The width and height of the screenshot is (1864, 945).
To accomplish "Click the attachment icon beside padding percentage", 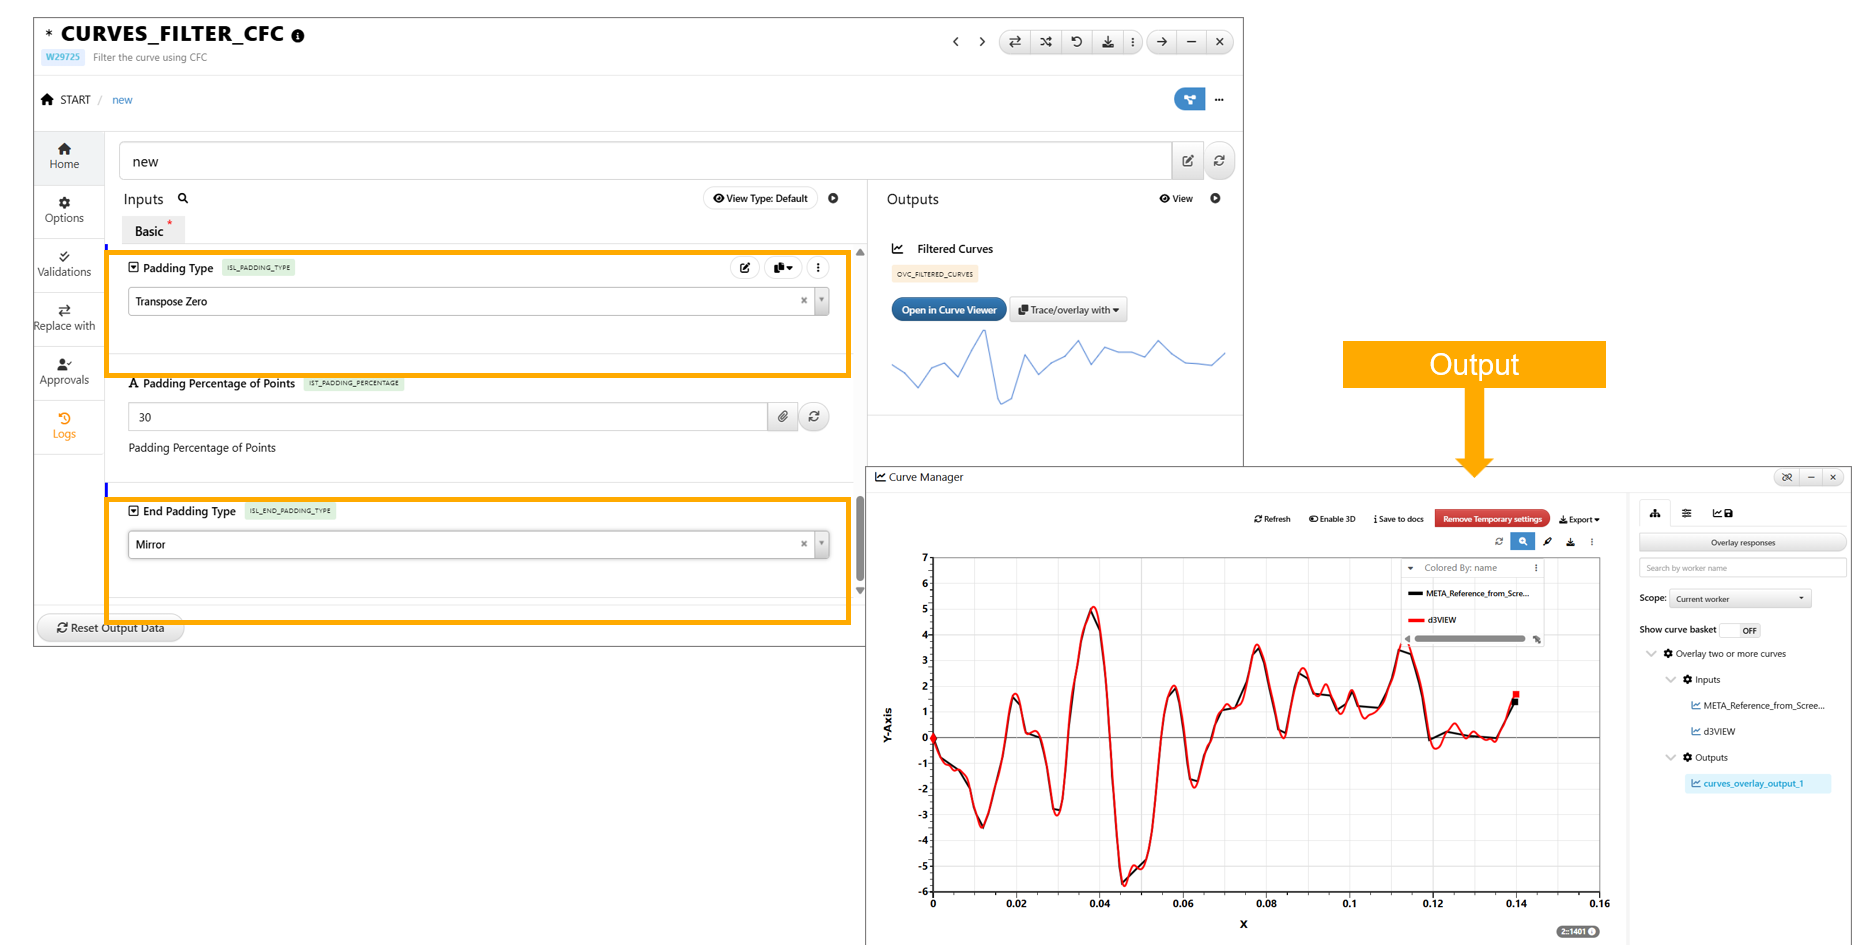I will (782, 417).
